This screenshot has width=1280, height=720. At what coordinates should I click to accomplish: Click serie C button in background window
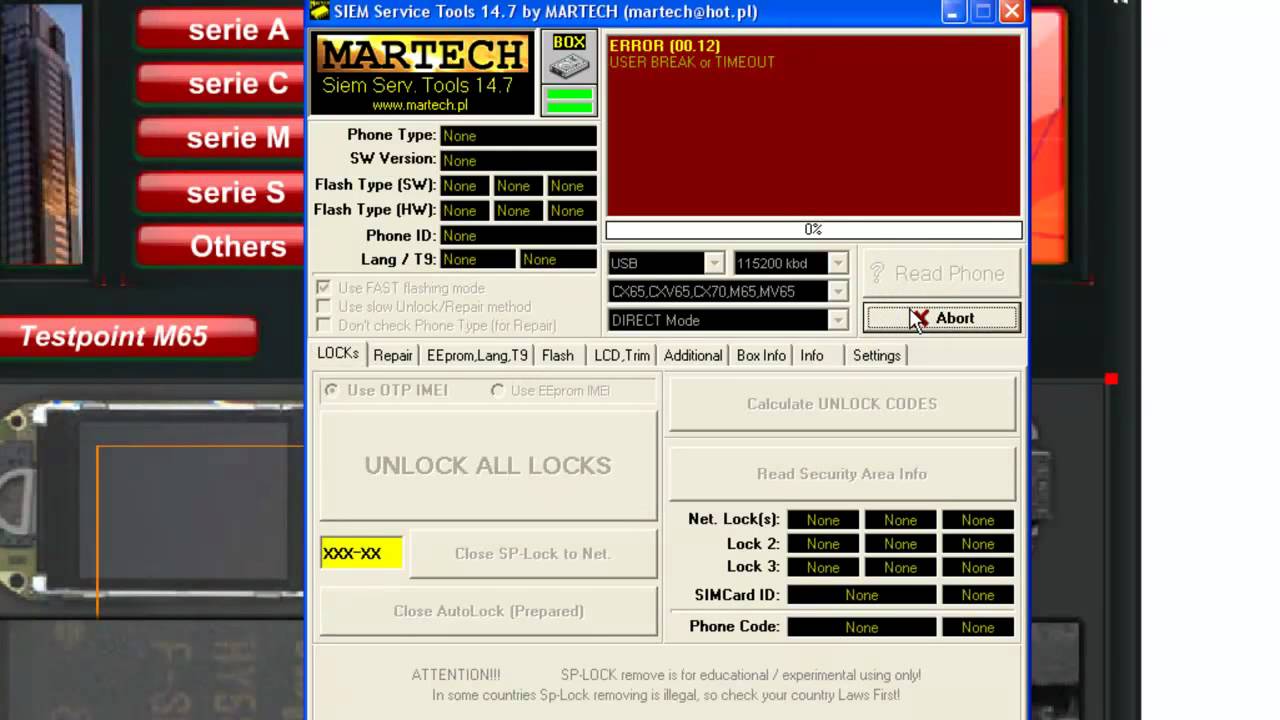click(220, 84)
